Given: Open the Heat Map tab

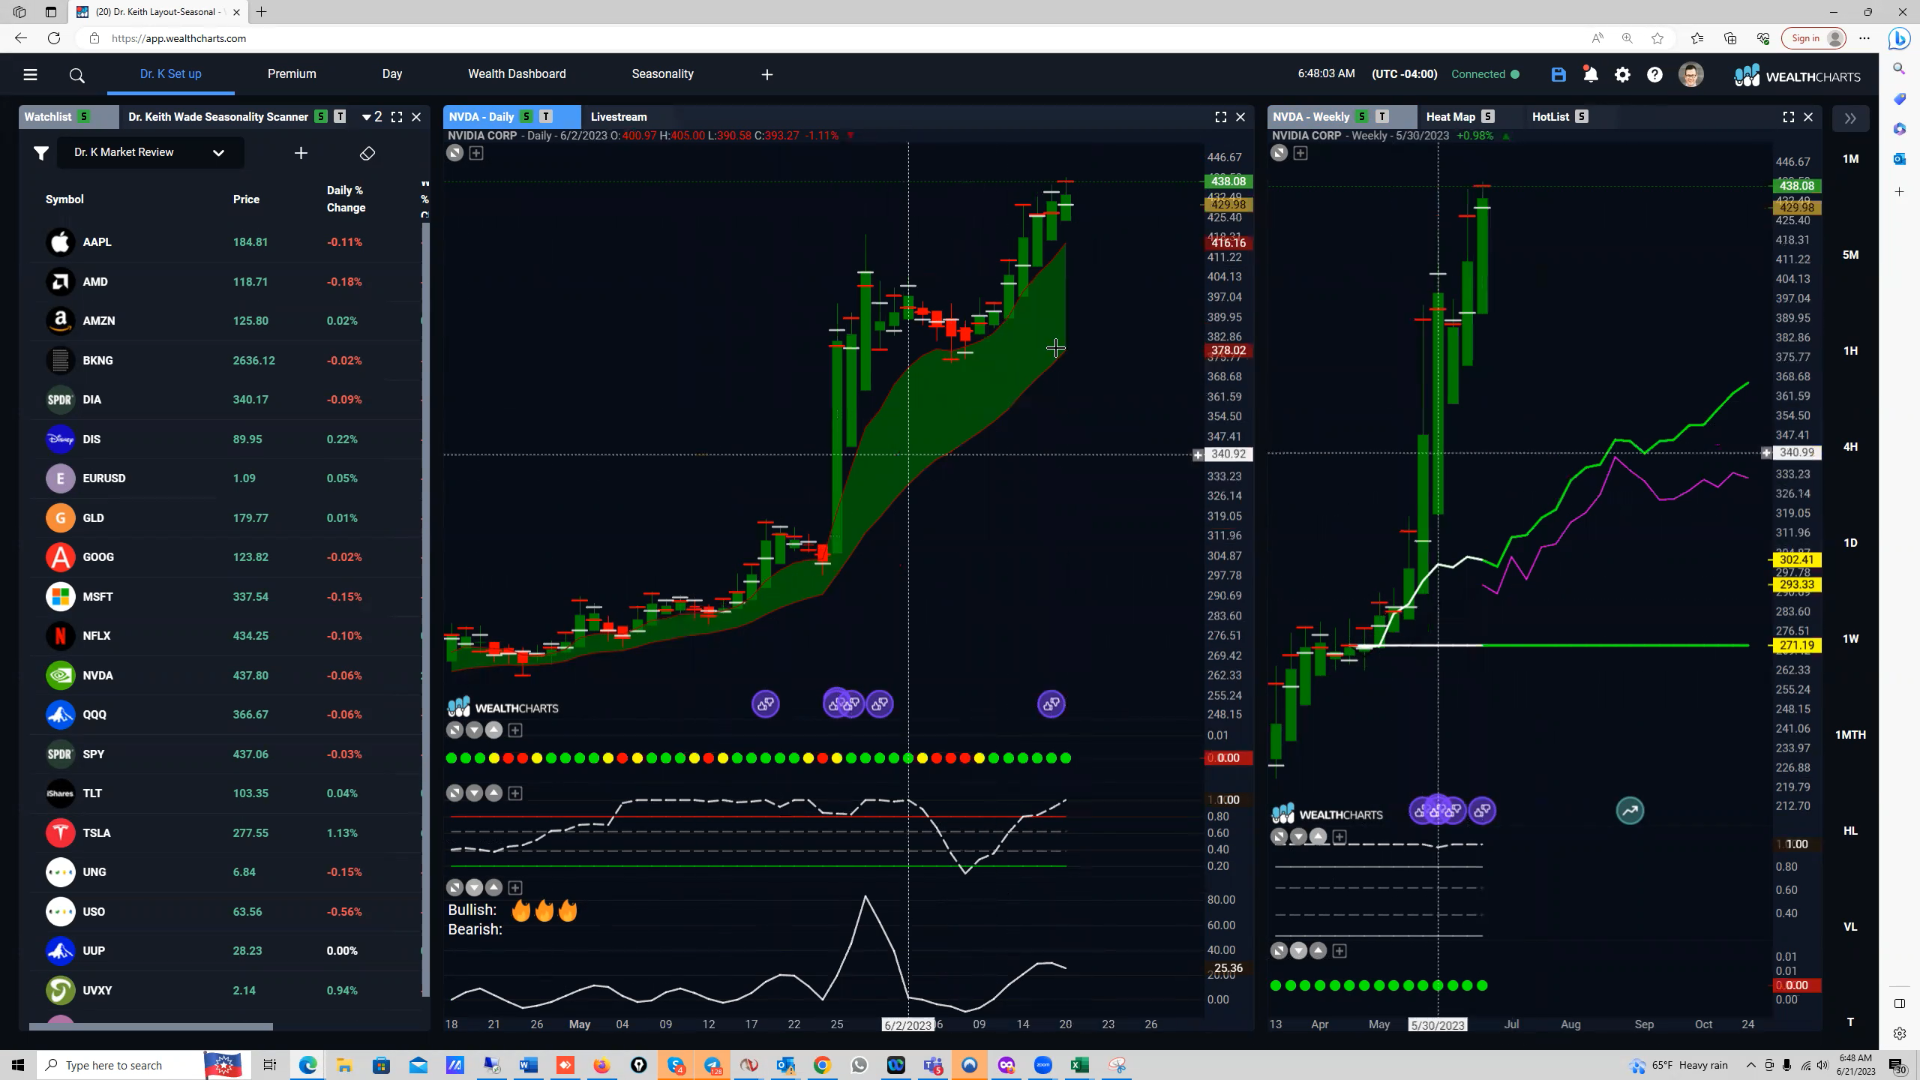Looking at the screenshot, I should (x=1451, y=117).
